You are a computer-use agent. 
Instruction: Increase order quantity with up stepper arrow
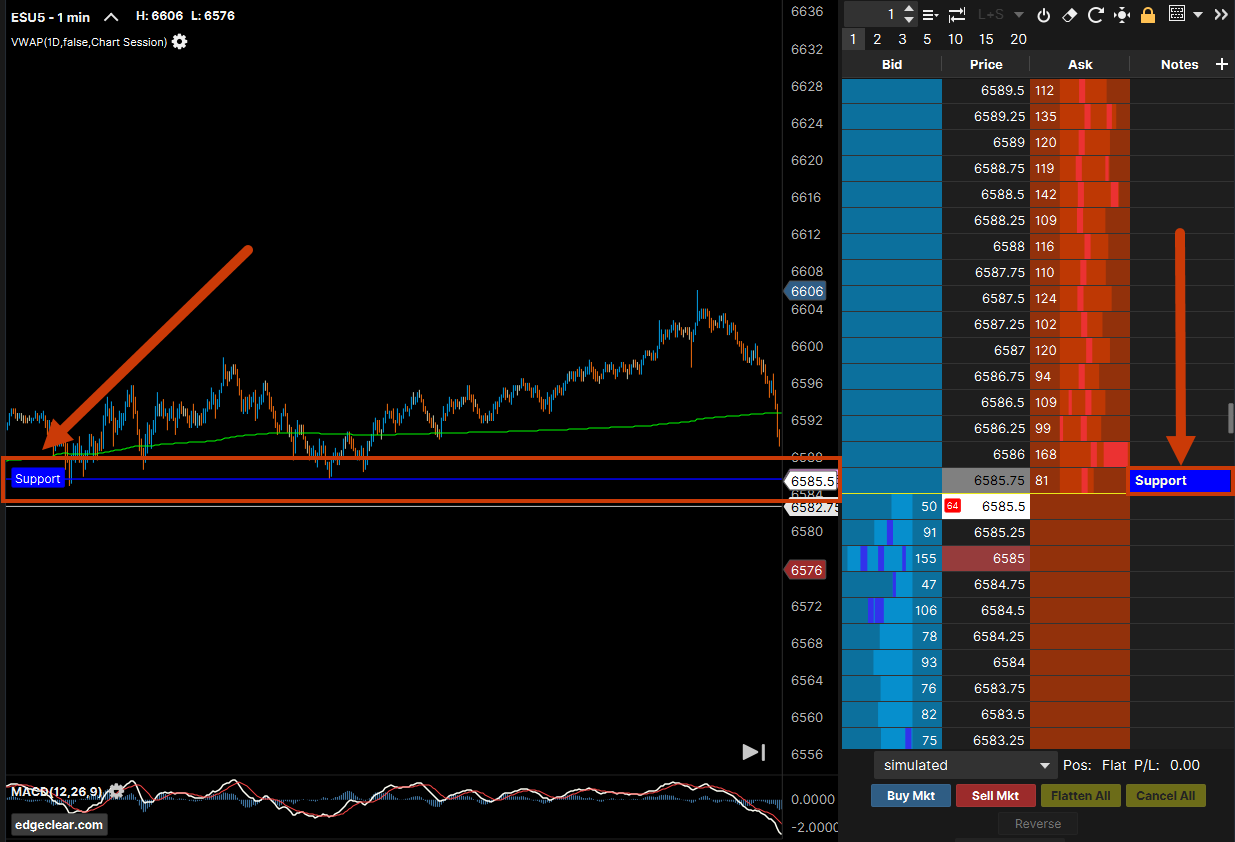click(x=908, y=9)
